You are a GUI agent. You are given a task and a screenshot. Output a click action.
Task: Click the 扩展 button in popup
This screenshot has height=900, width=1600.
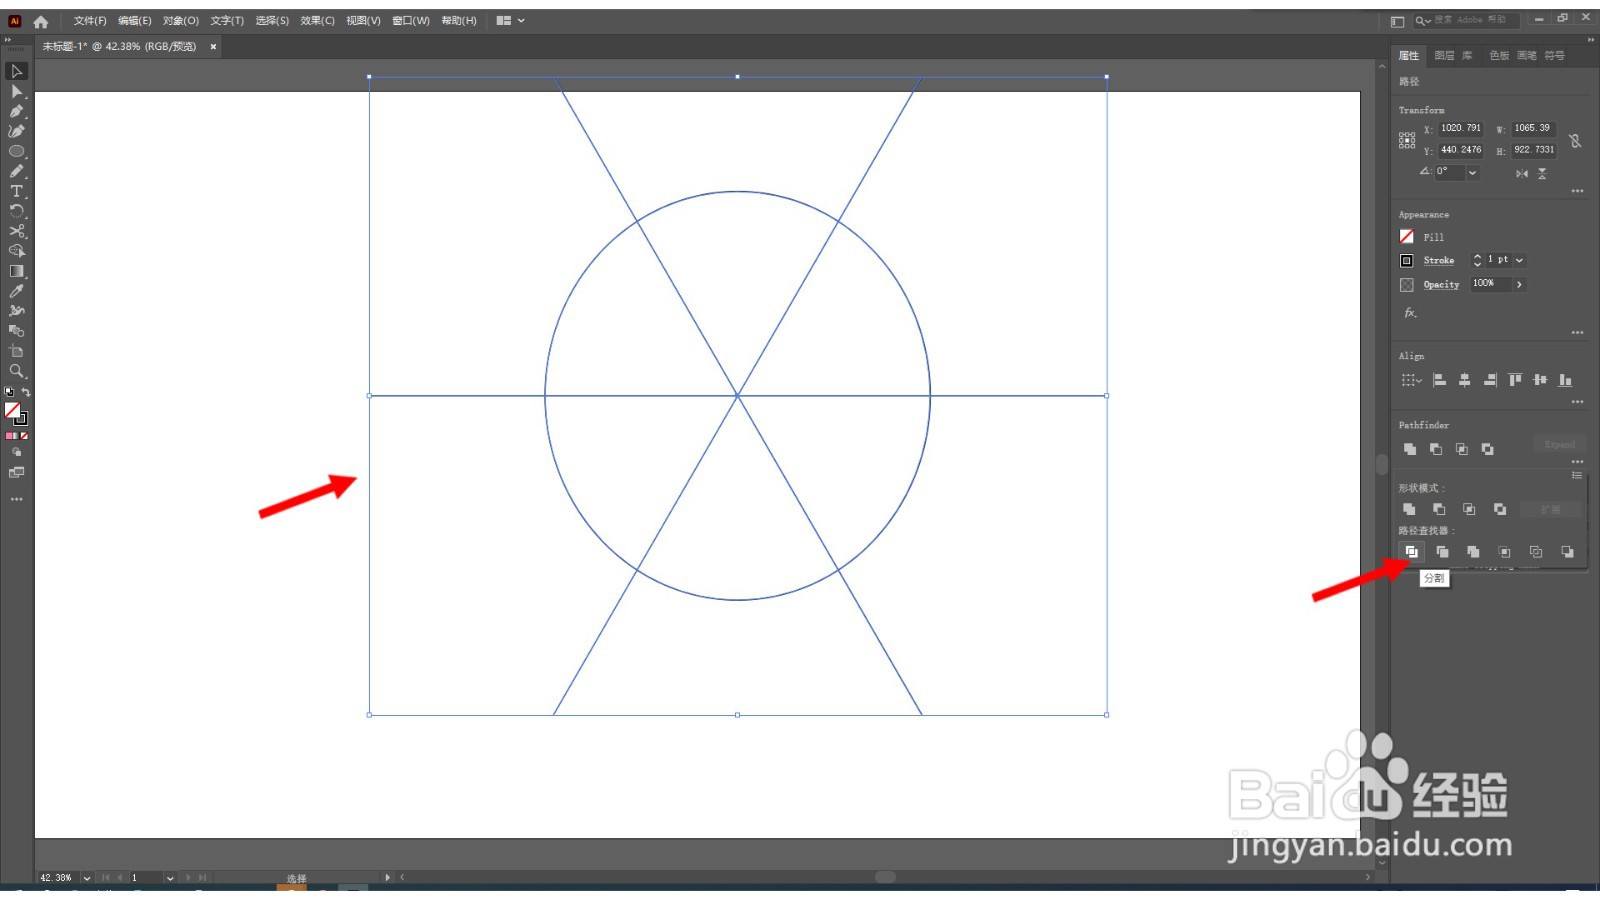(x=1550, y=509)
